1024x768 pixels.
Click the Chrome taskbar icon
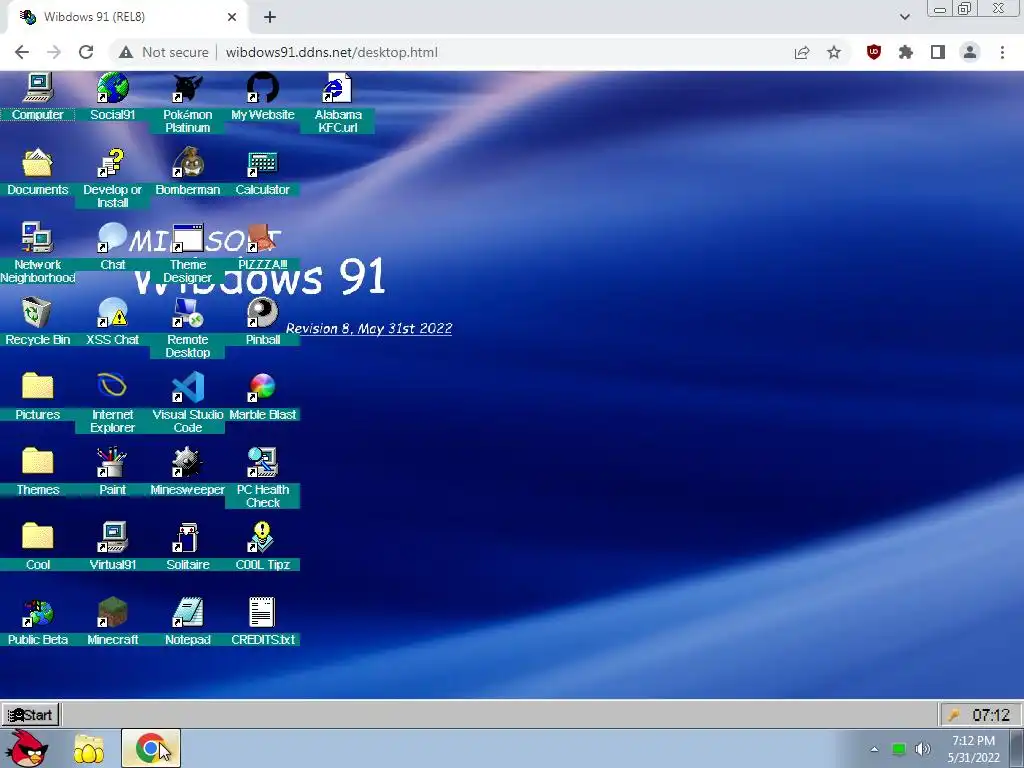pyautogui.click(x=151, y=748)
